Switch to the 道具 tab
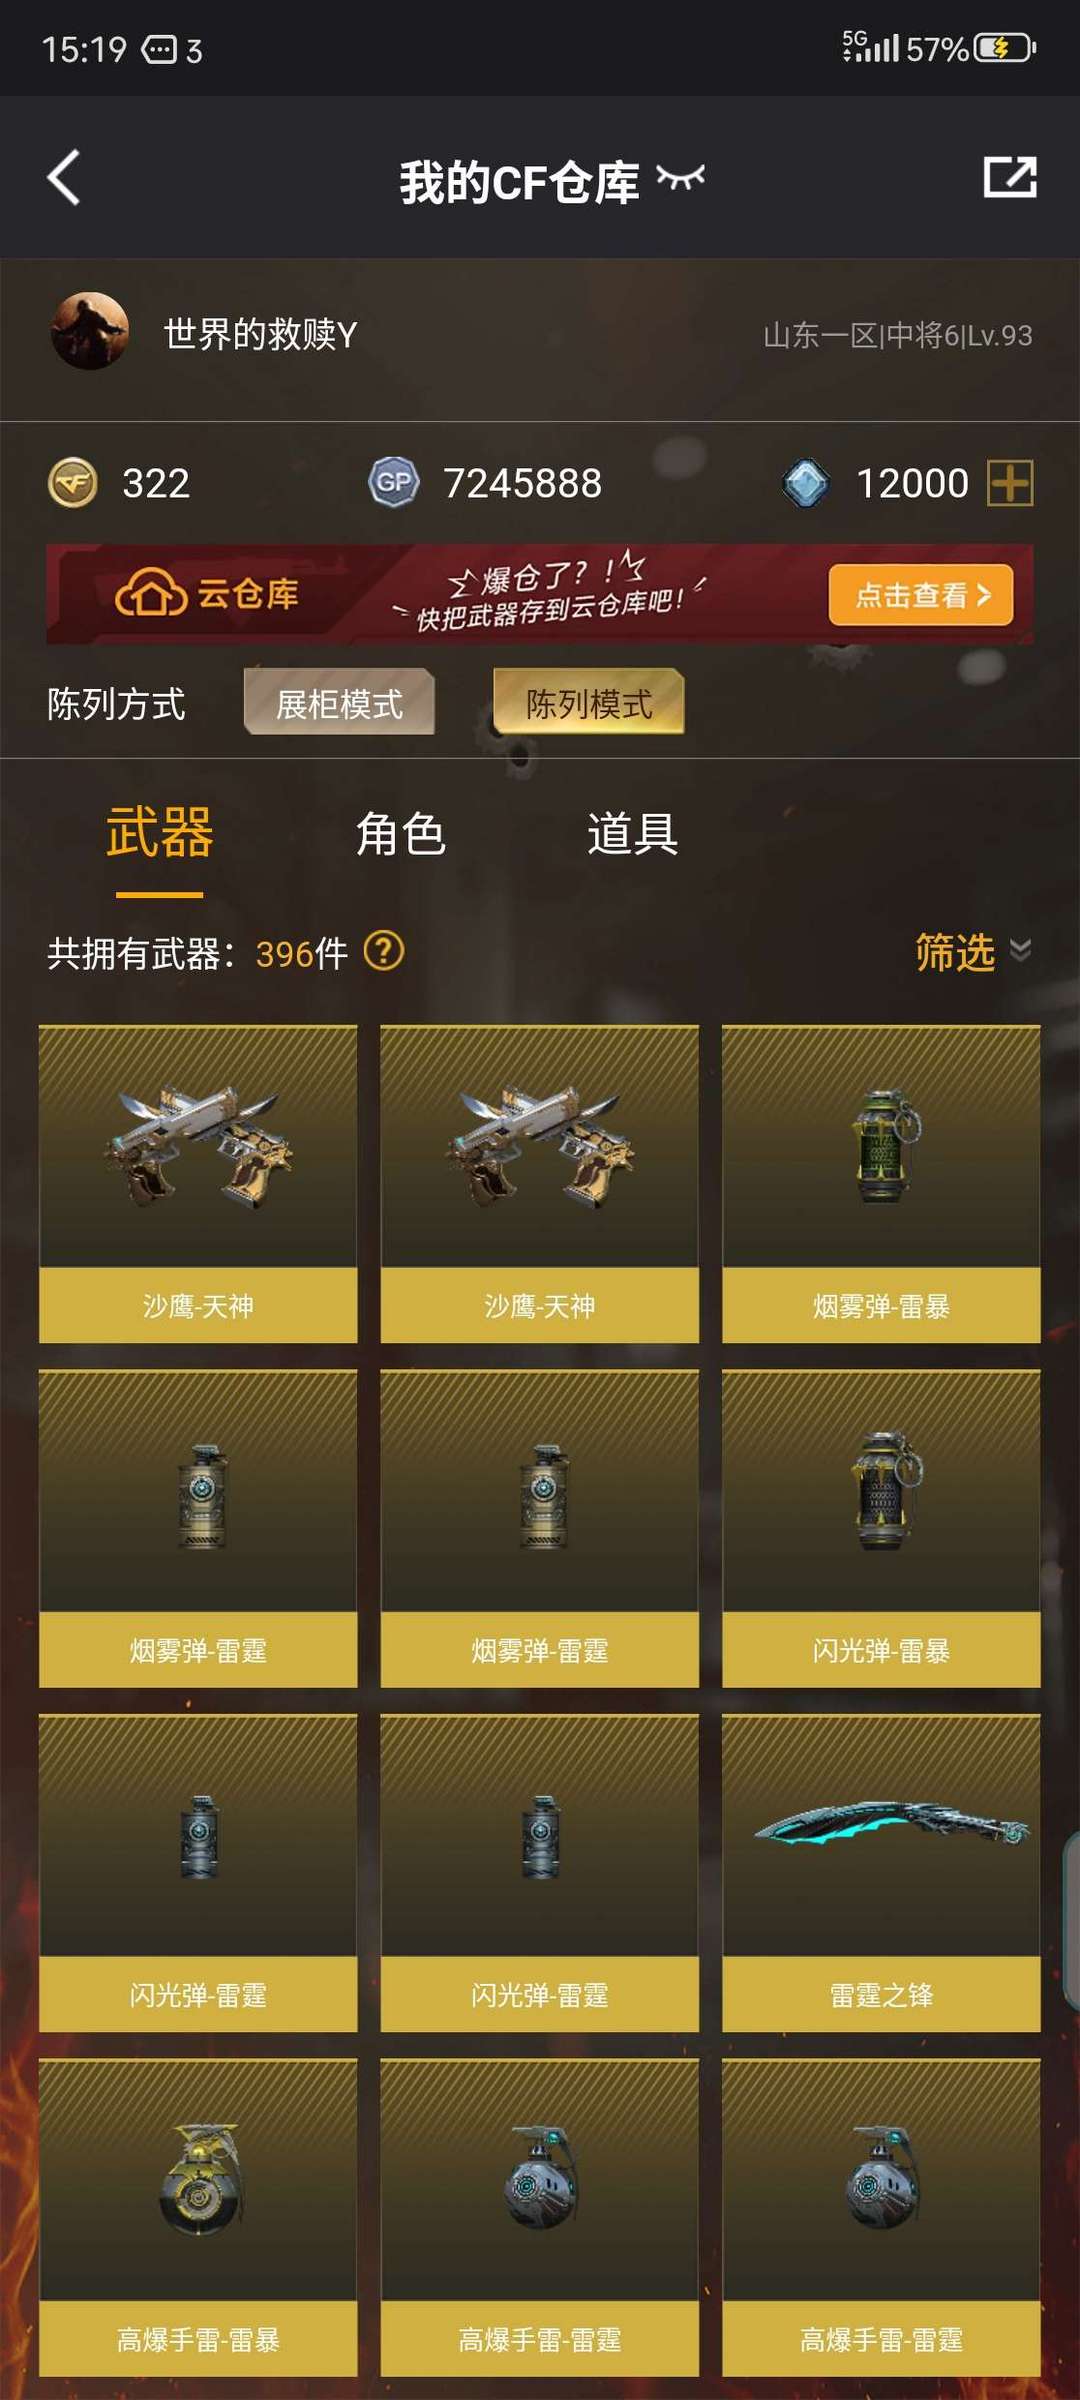 click(x=632, y=833)
